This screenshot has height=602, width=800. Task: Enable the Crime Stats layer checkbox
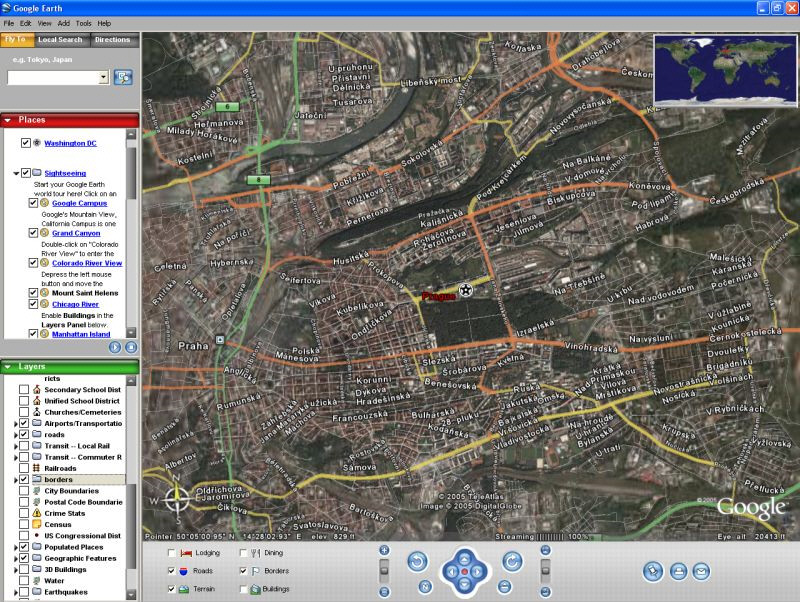(x=23, y=513)
